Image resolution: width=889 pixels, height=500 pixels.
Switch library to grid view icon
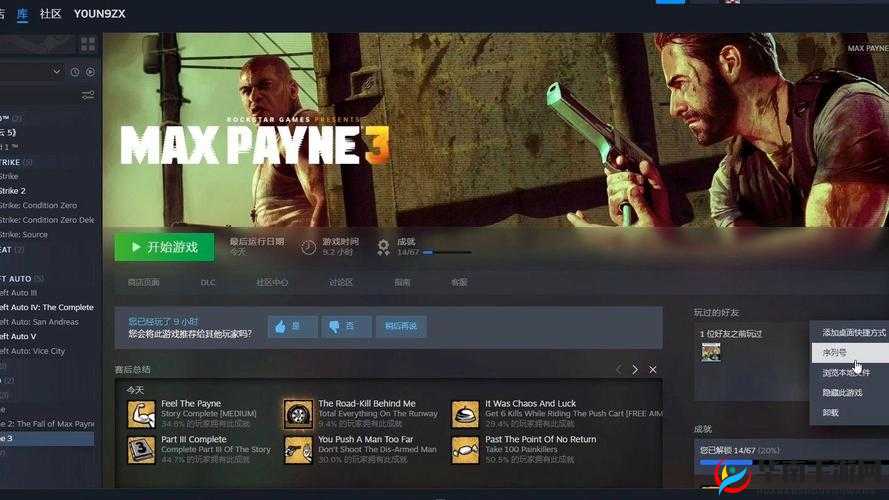coord(88,44)
